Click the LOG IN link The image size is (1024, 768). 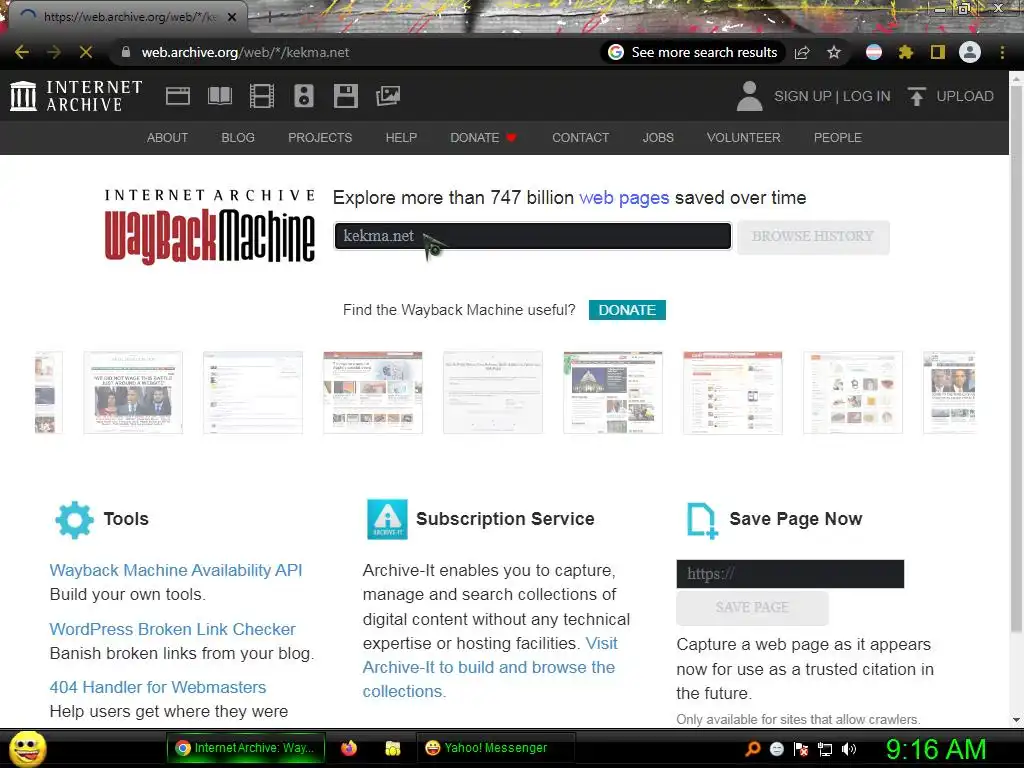(867, 96)
